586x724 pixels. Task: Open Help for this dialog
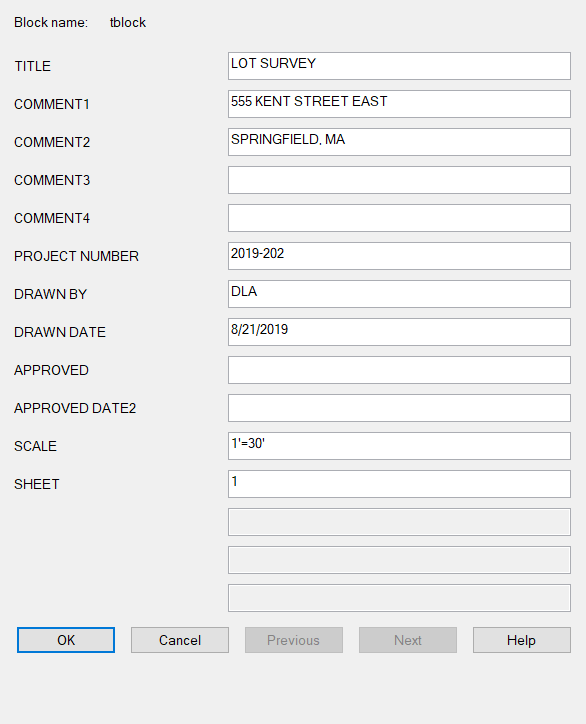pyautogui.click(x=522, y=640)
